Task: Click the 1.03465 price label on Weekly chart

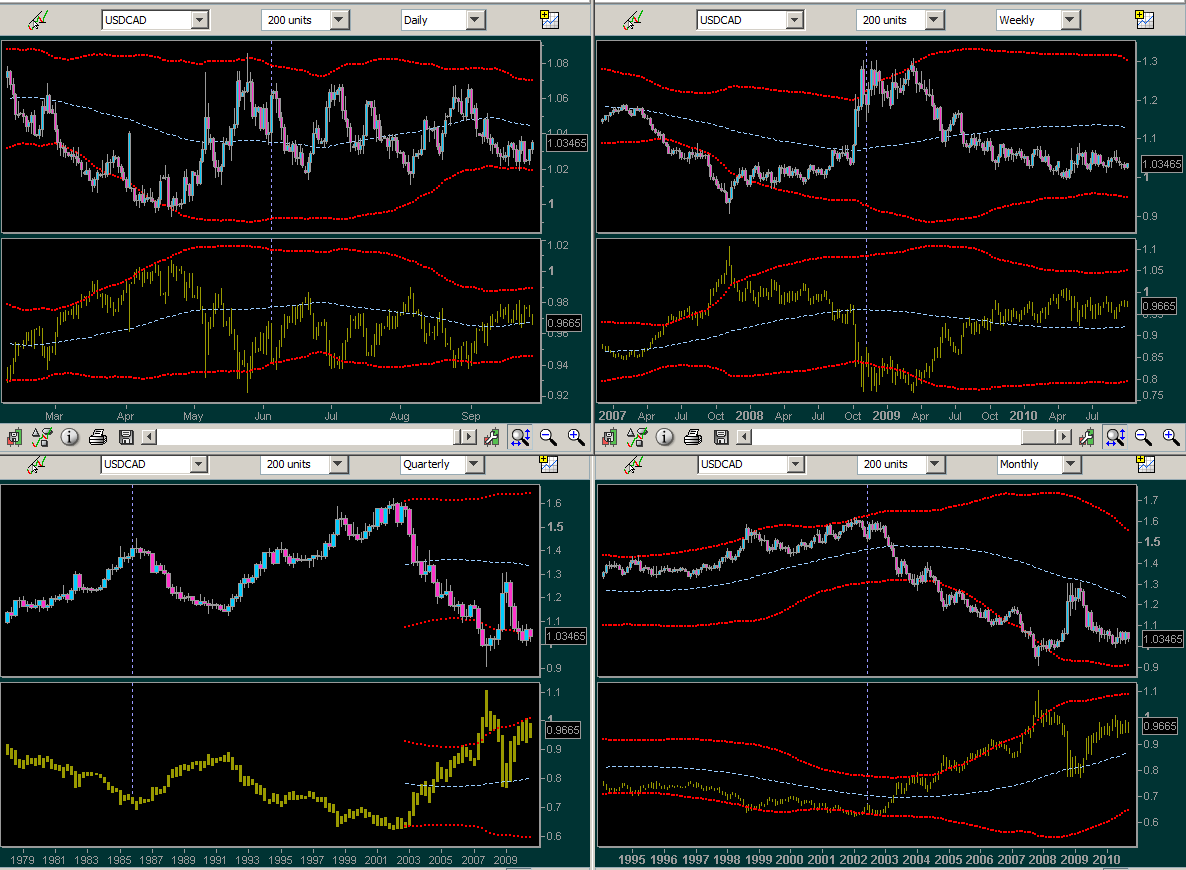Action: coord(1162,164)
